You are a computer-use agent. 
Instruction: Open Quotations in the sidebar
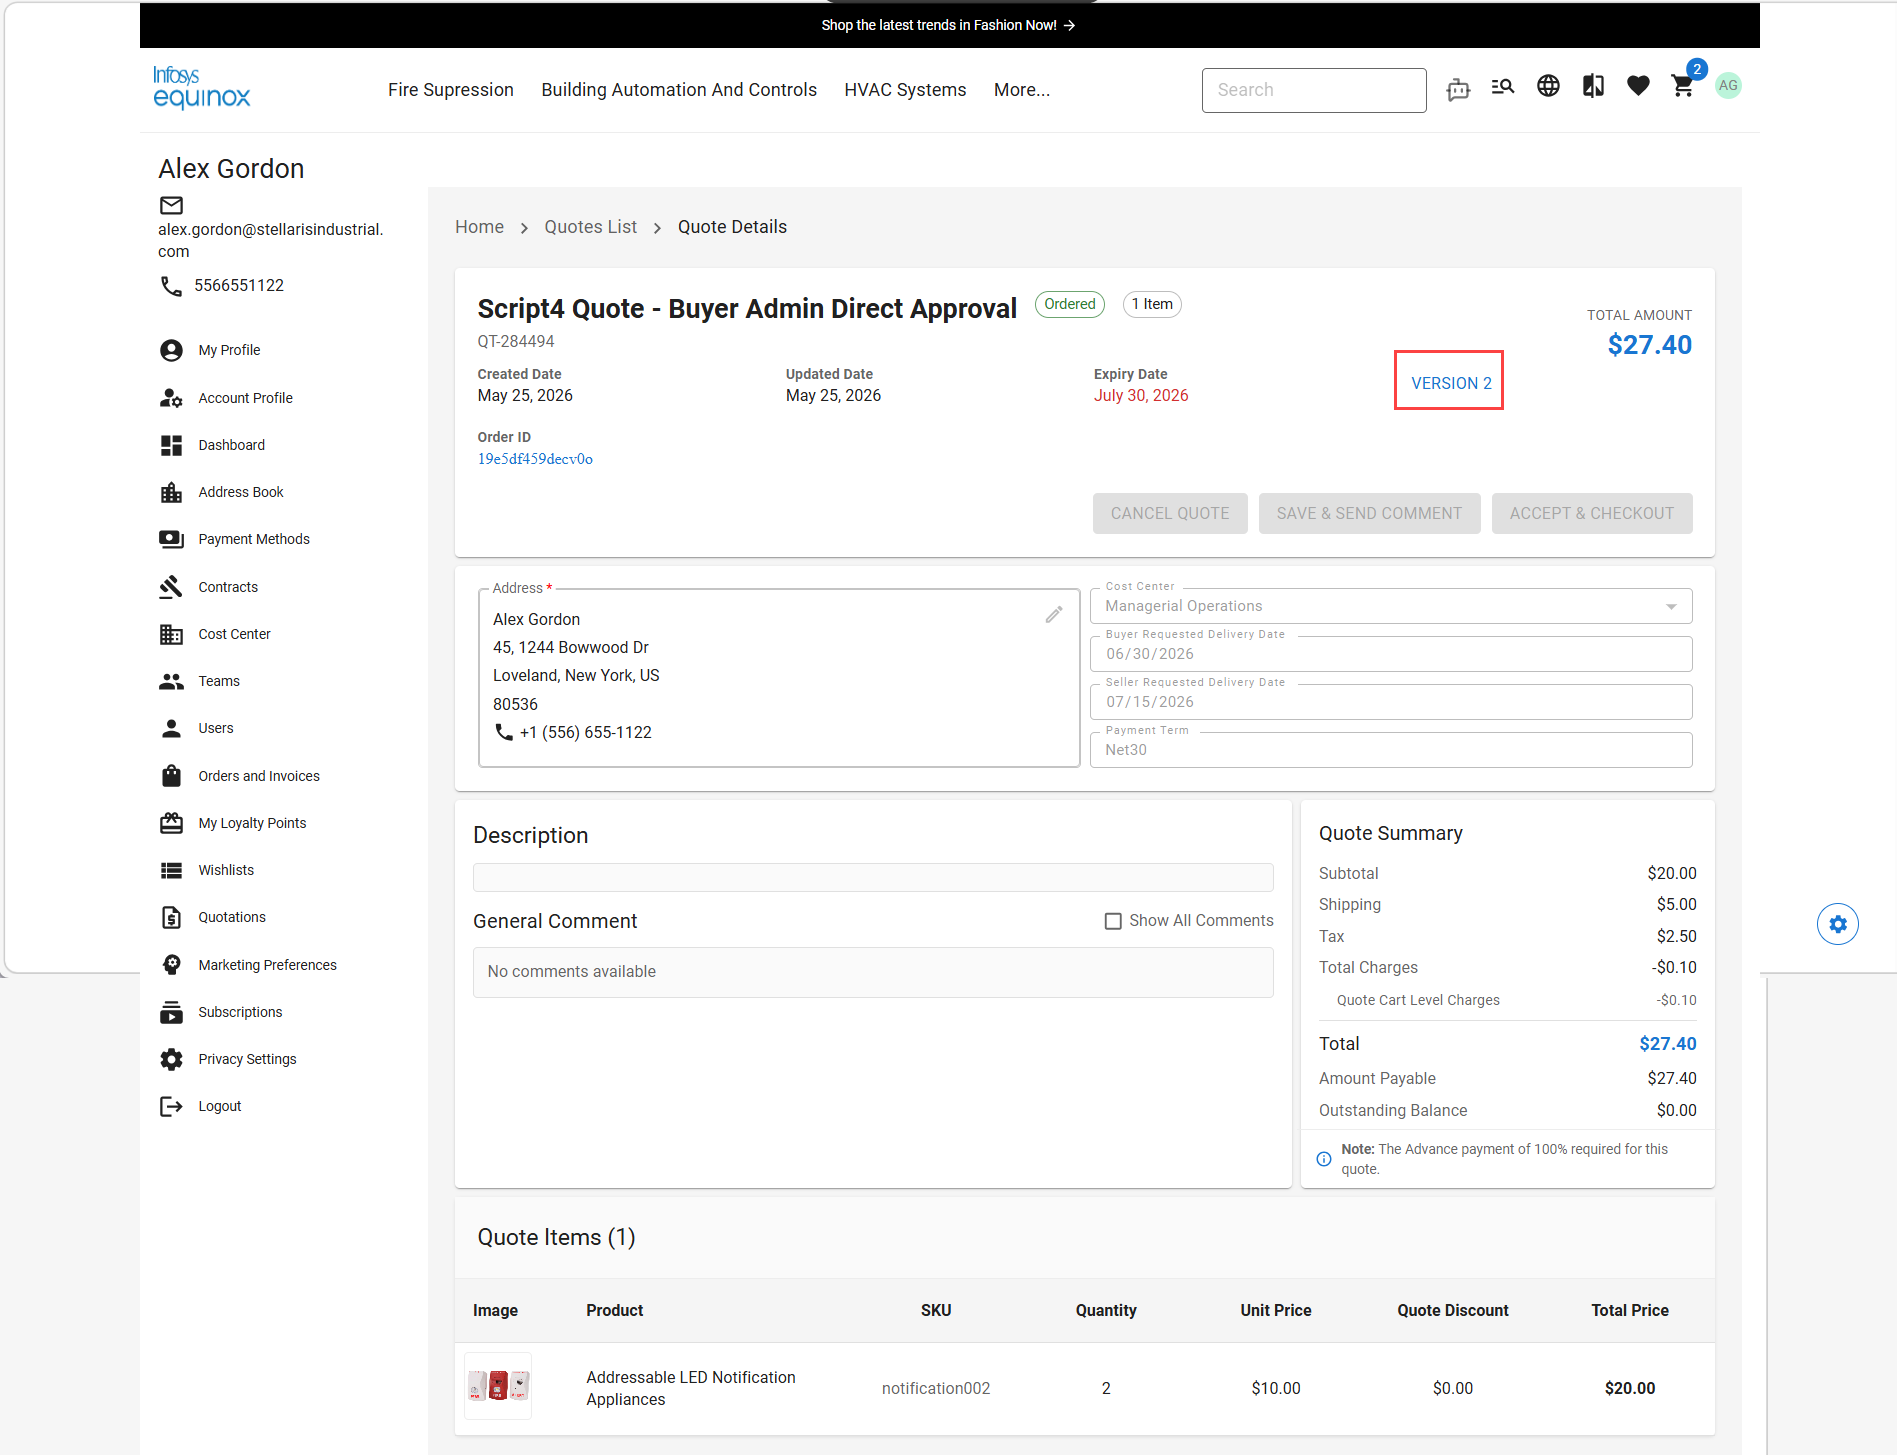click(232, 917)
